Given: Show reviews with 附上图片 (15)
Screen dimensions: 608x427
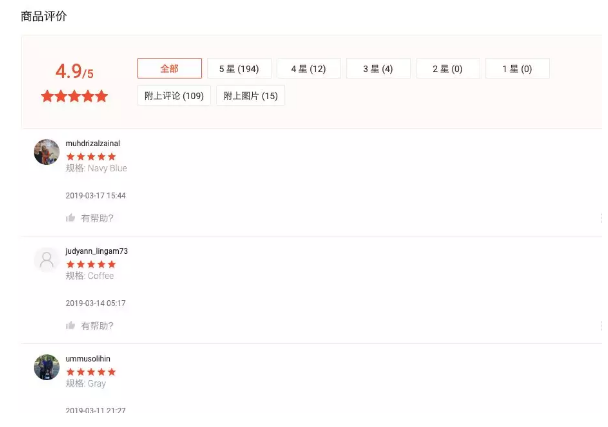Looking at the screenshot, I should pos(250,96).
